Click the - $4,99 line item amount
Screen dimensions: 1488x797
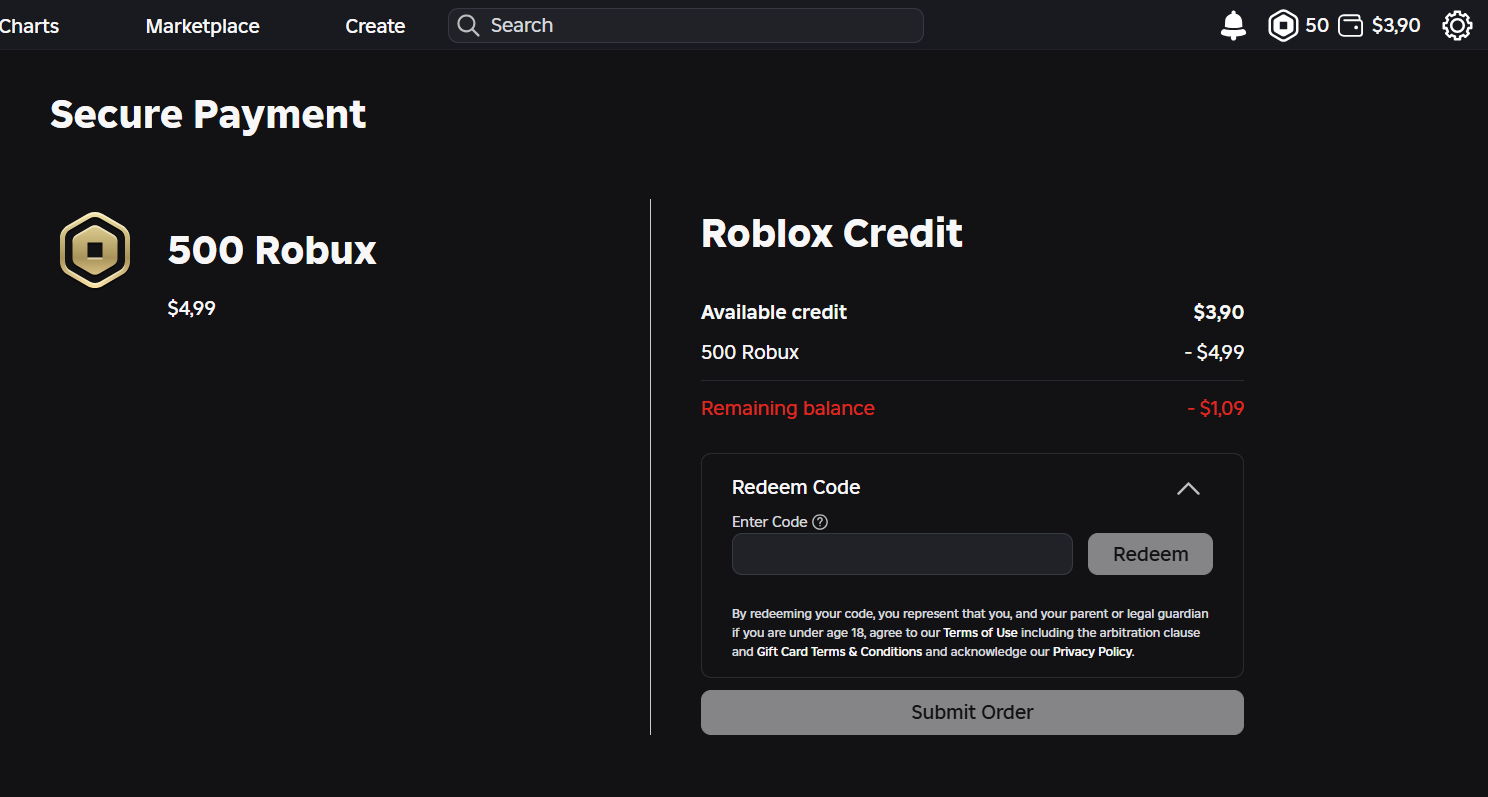pyautogui.click(x=1214, y=352)
